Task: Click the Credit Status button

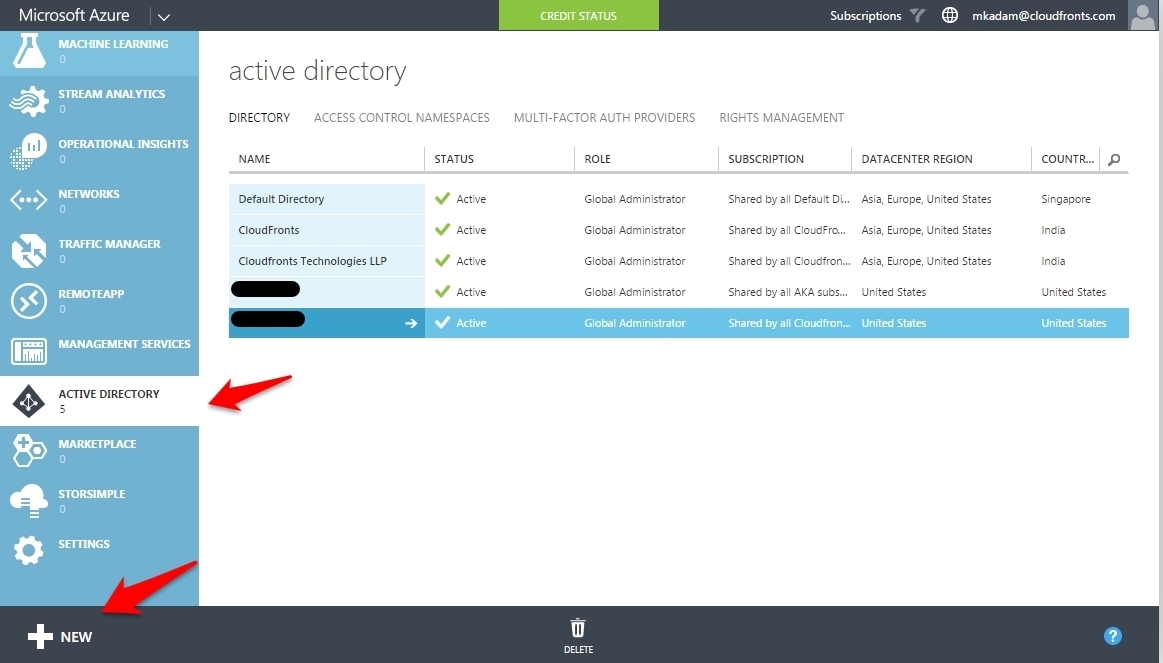Action: pos(579,15)
